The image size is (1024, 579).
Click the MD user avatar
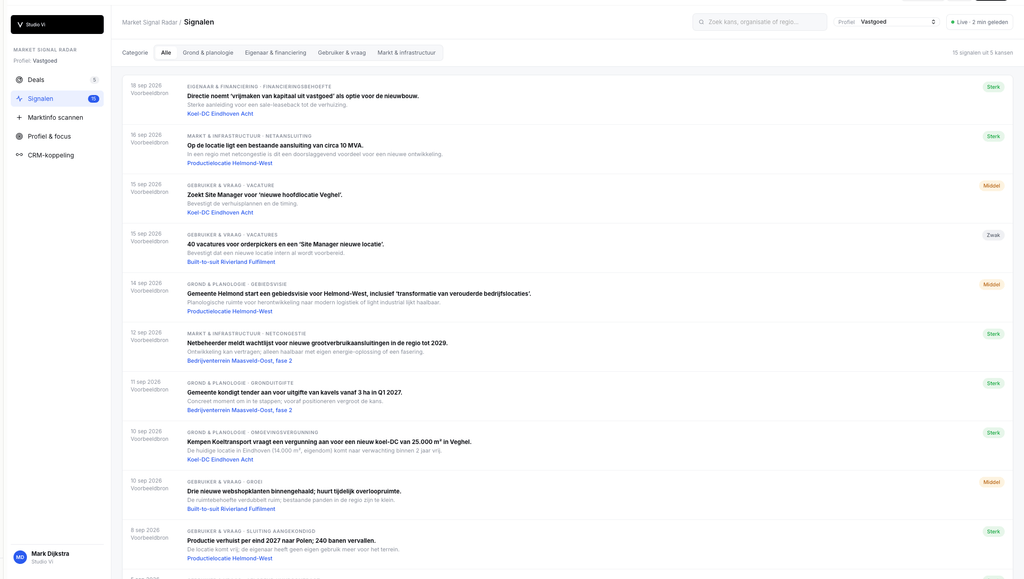tap(20, 557)
